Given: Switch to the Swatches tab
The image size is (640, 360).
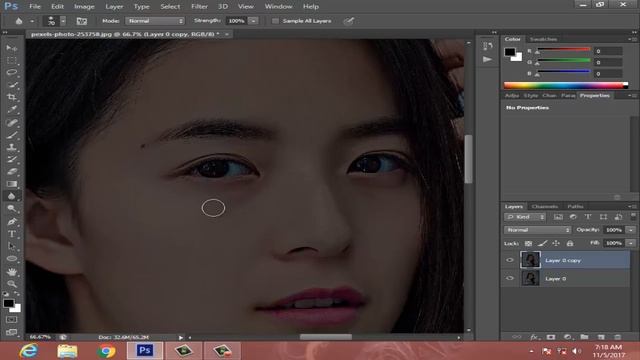Looking at the screenshot, I should pos(543,39).
